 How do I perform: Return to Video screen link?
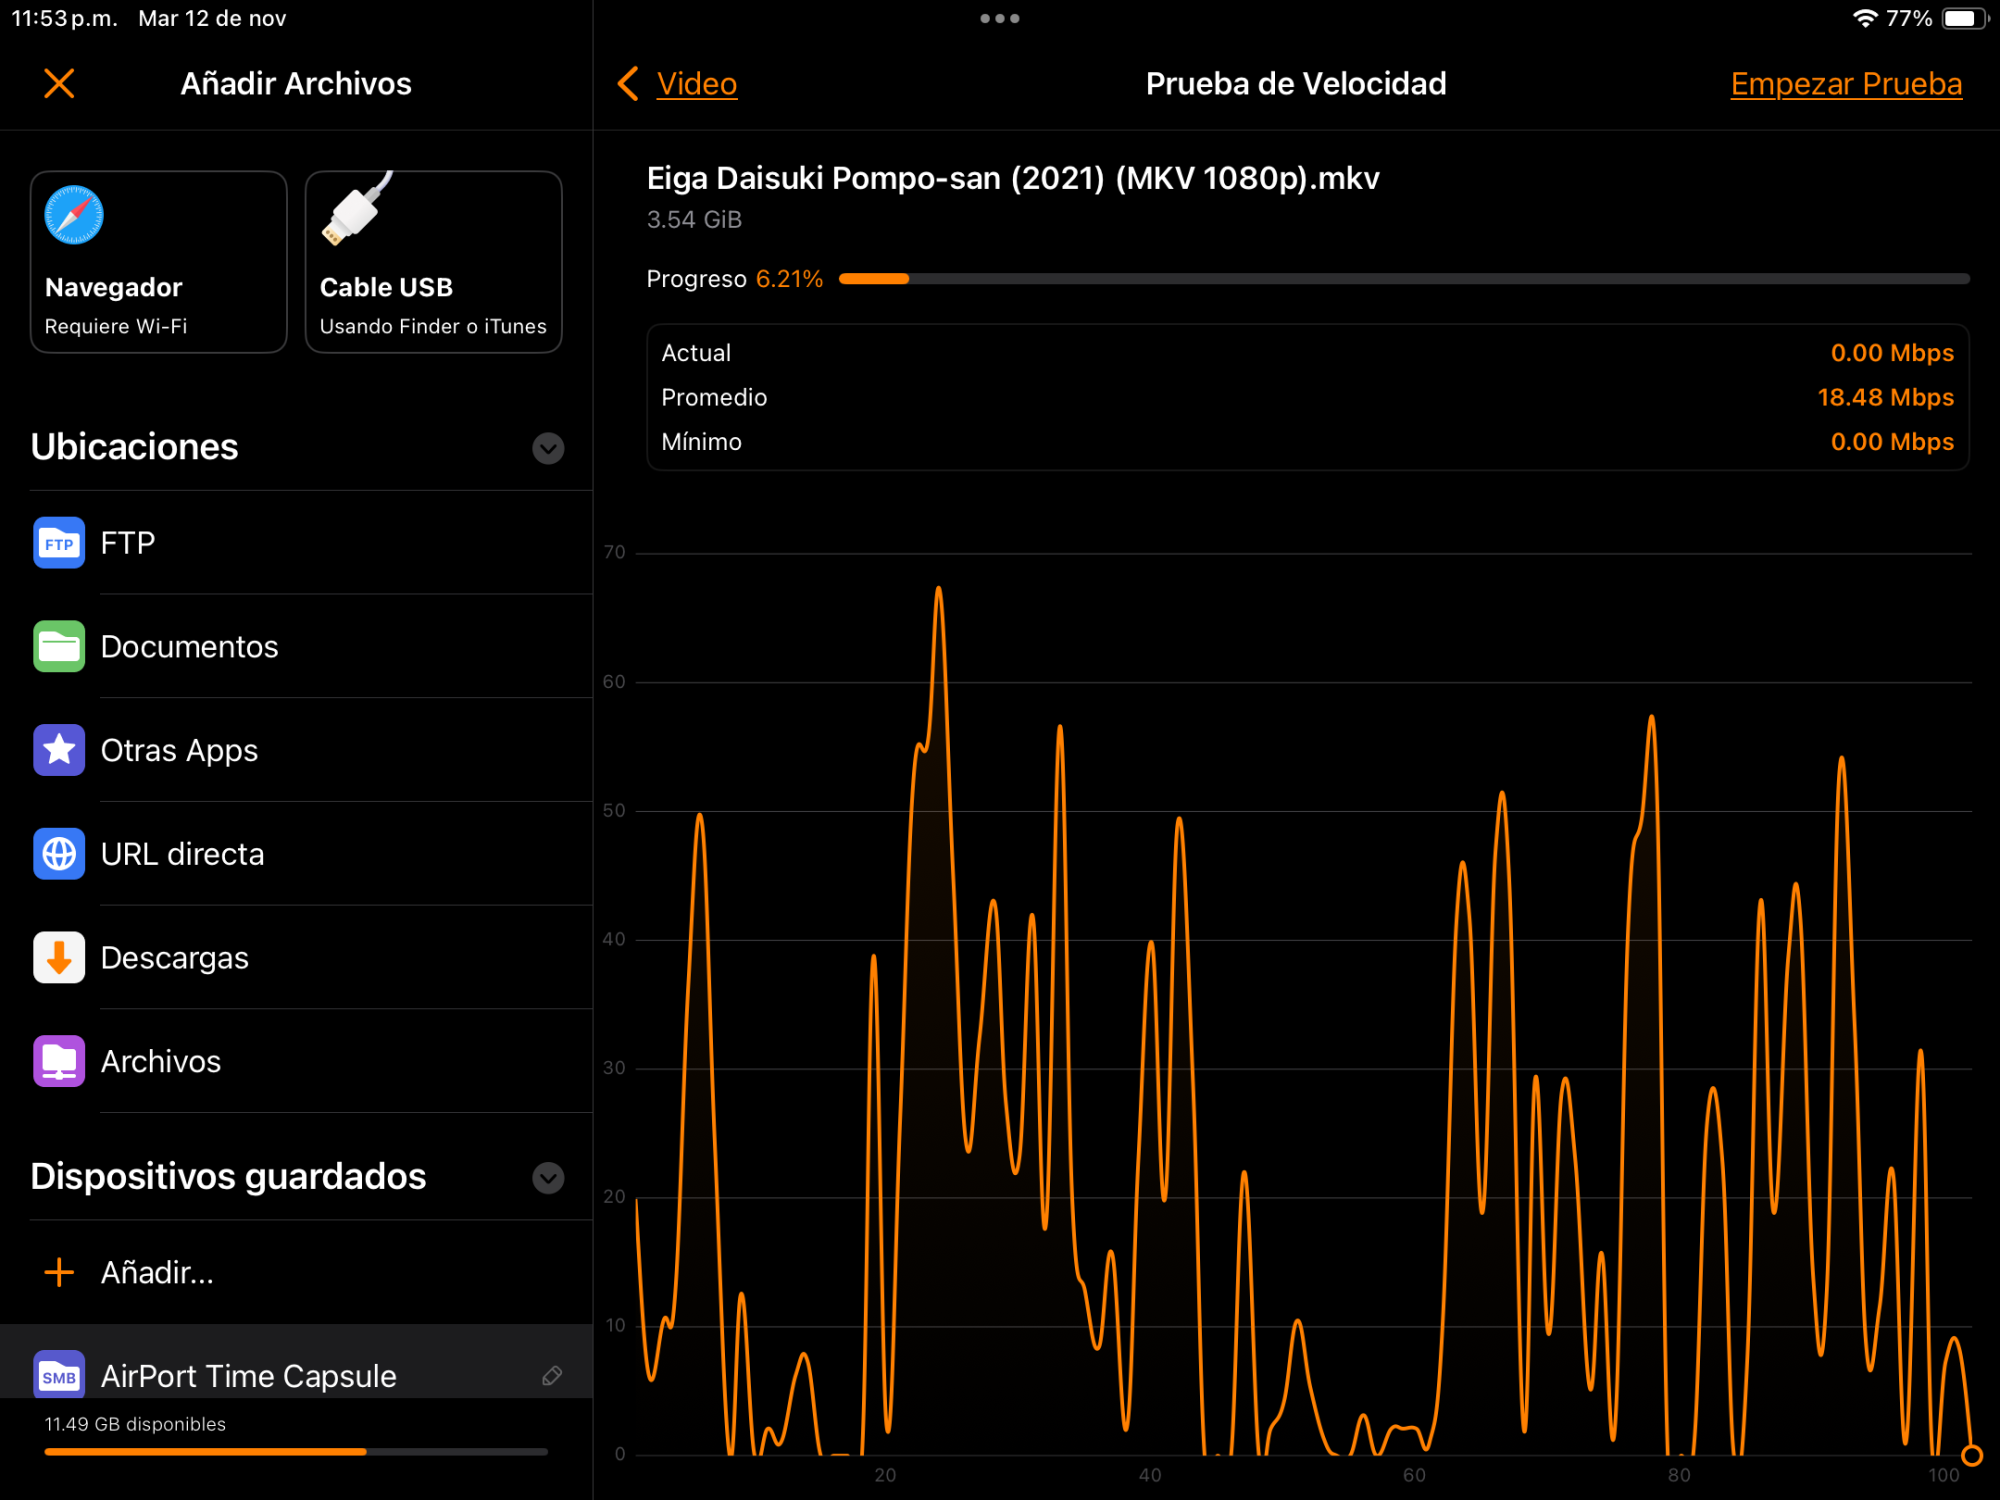(697, 83)
